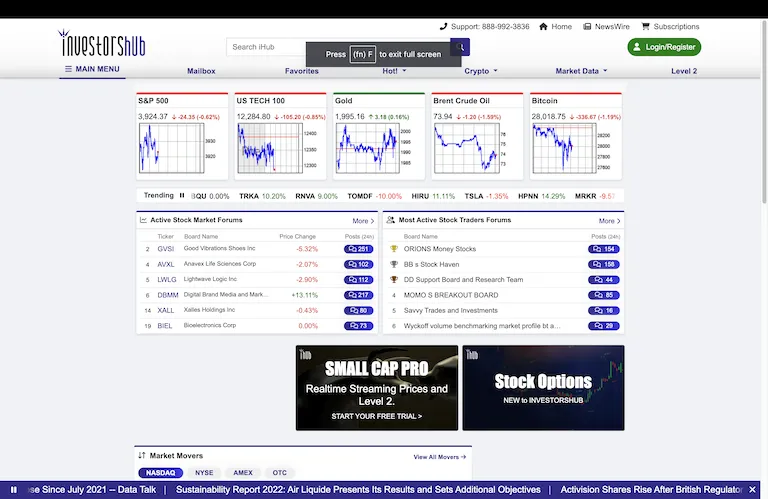
Task: Pause the bottom news ticker
Action: (x=14, y=490)
